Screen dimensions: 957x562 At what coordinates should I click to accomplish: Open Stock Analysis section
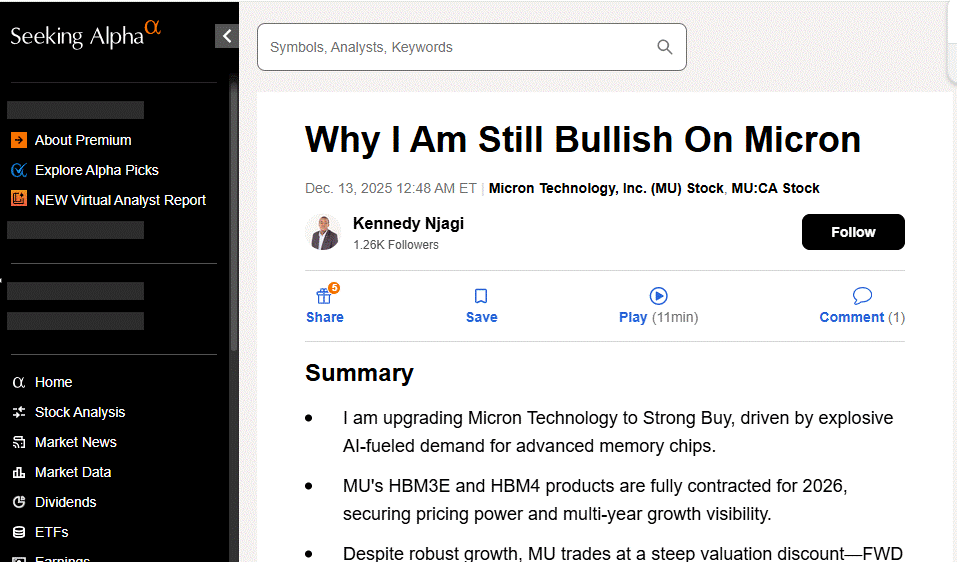click(80, 412)
